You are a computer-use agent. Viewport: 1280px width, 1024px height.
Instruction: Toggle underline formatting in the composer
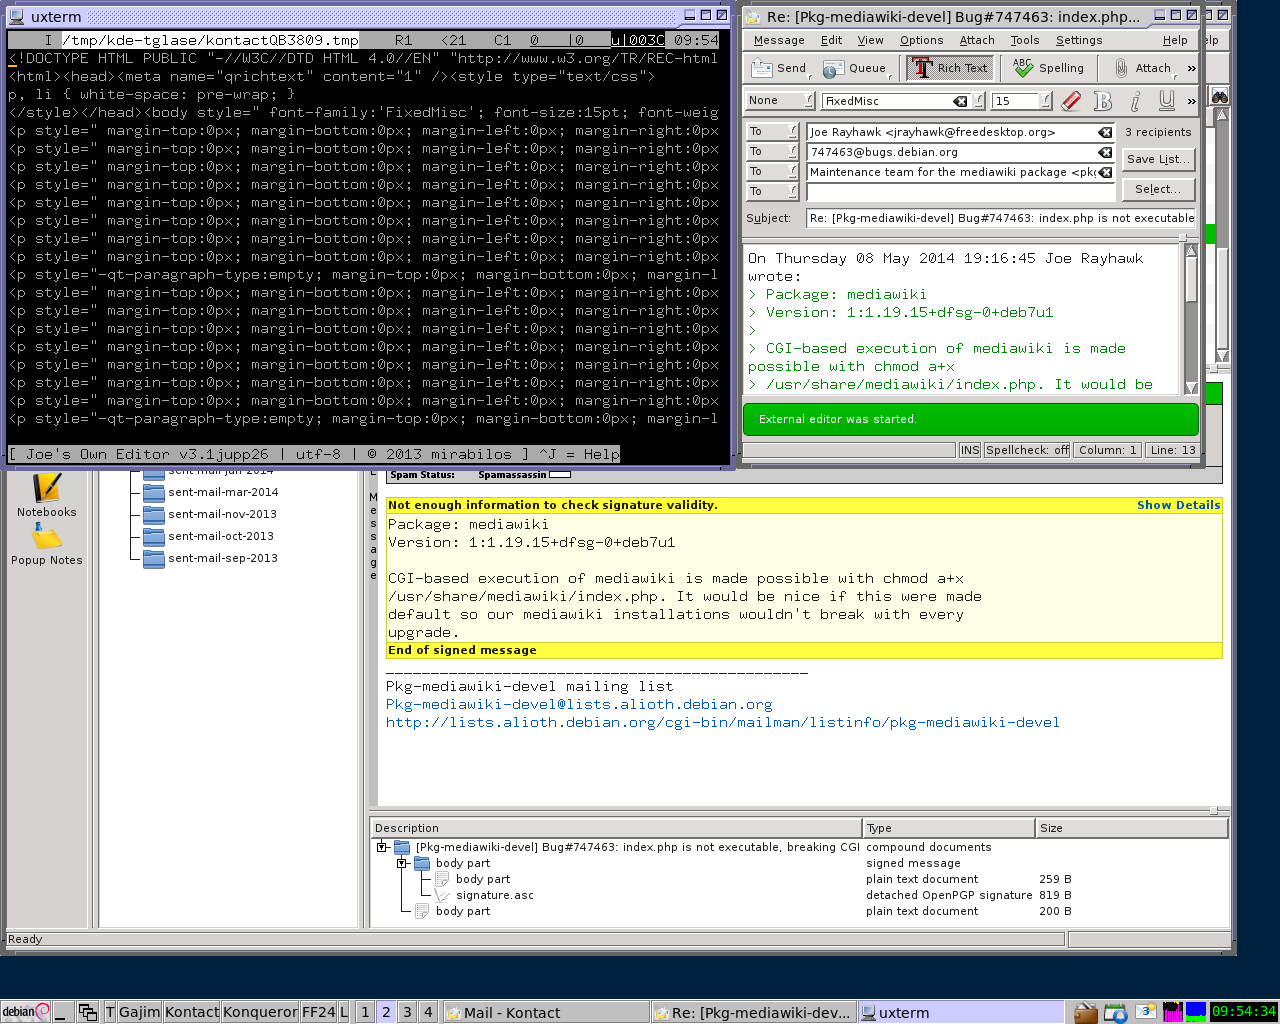pos(1167,101)
